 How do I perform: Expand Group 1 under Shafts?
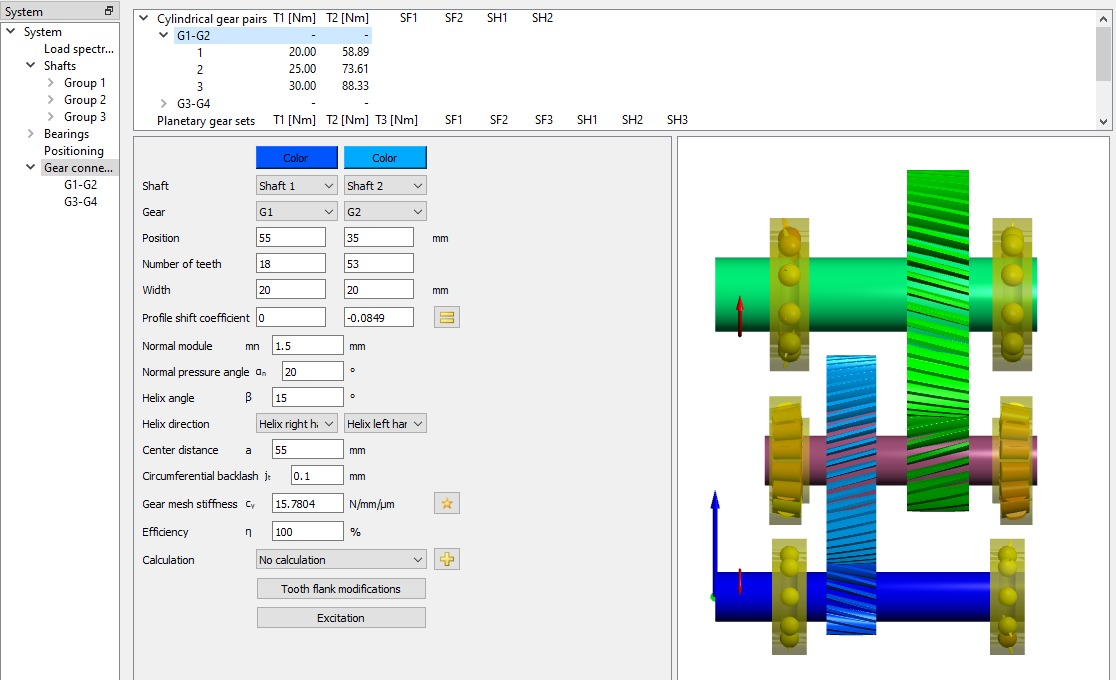[x=51, y=83]
